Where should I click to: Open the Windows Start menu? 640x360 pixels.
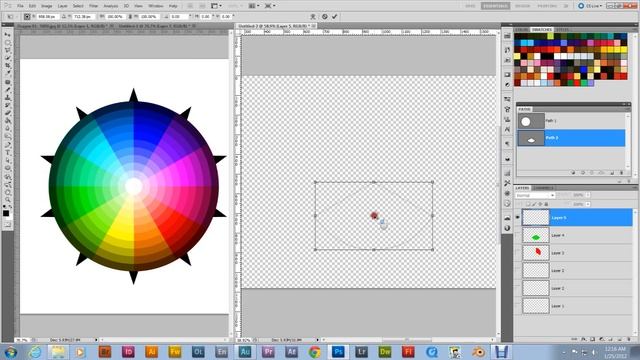(11, 351)
